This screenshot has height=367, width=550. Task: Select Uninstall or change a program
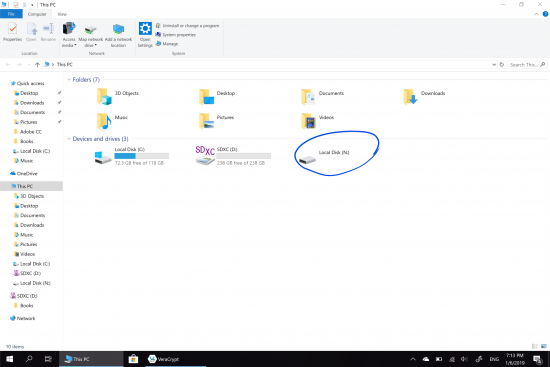tap(187, 26)
